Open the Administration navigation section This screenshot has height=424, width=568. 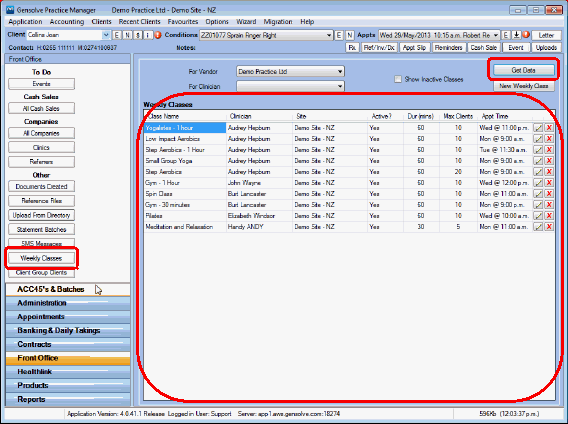[68, 303]
